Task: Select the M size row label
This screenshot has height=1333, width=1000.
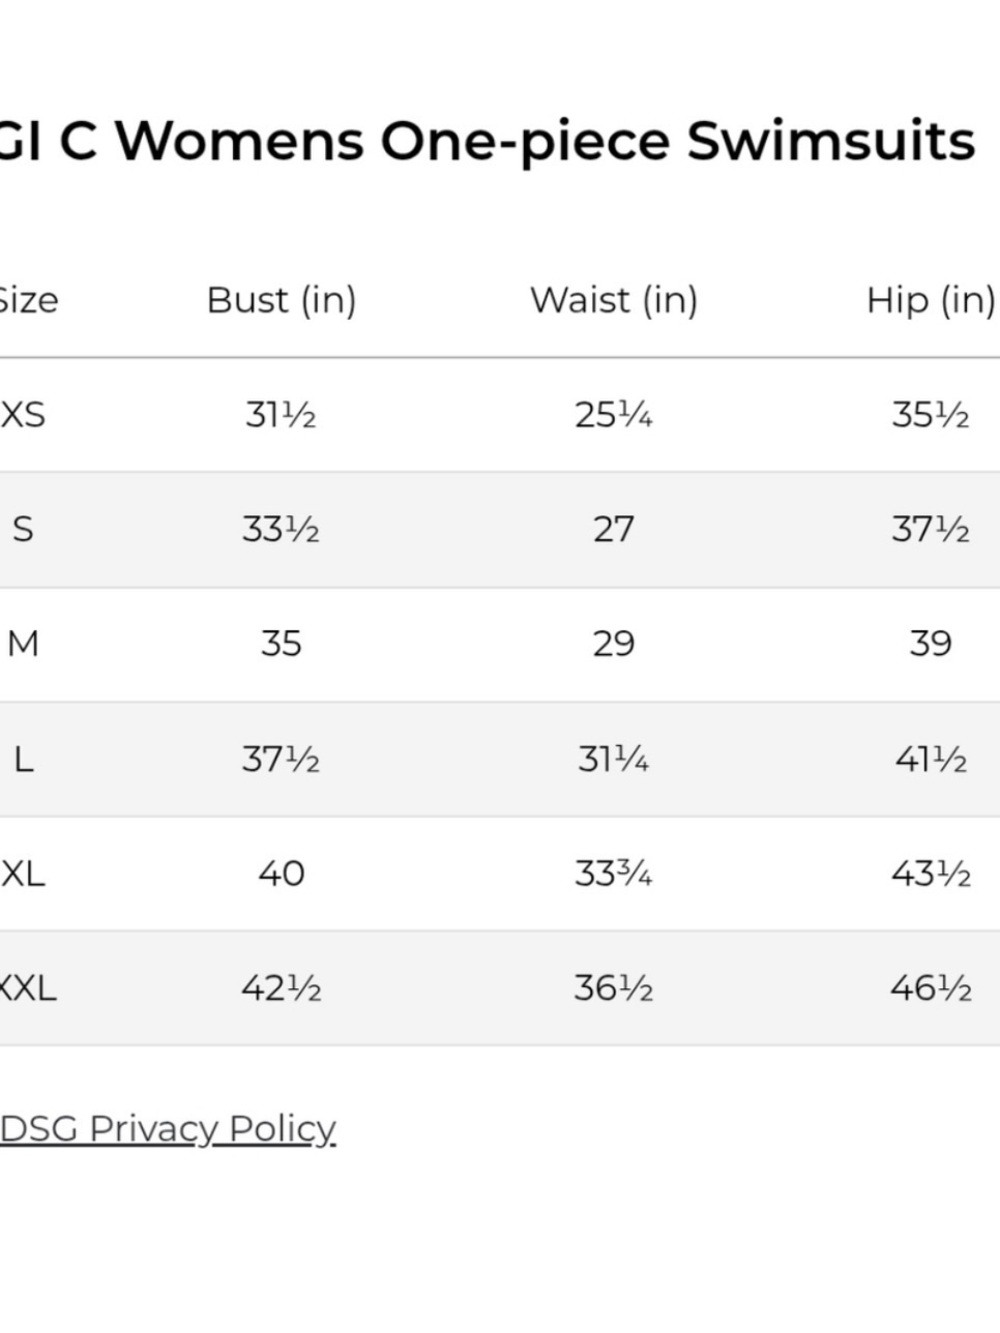Action: point(23,643)
